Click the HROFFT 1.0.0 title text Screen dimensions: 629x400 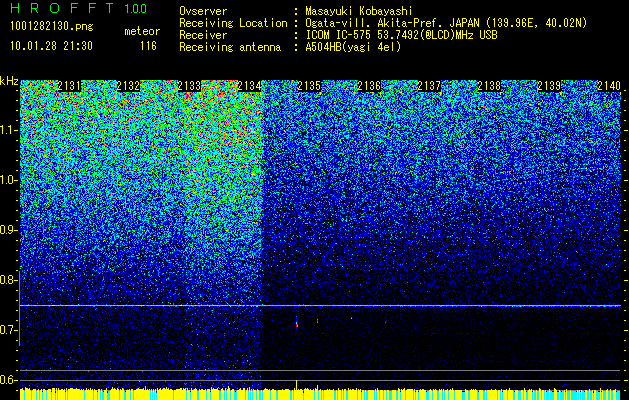(x=78, y=8)
